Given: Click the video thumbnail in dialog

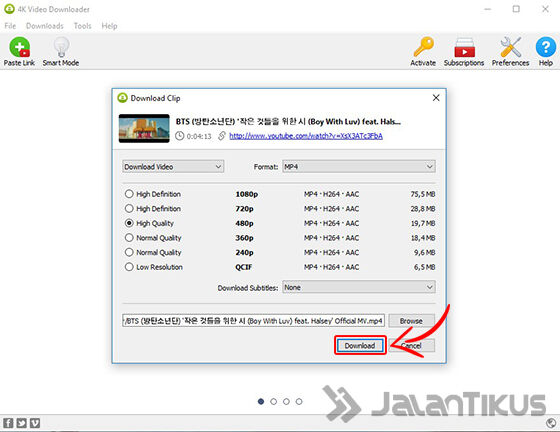Looking at the screenshot, I should click(144, 129).
